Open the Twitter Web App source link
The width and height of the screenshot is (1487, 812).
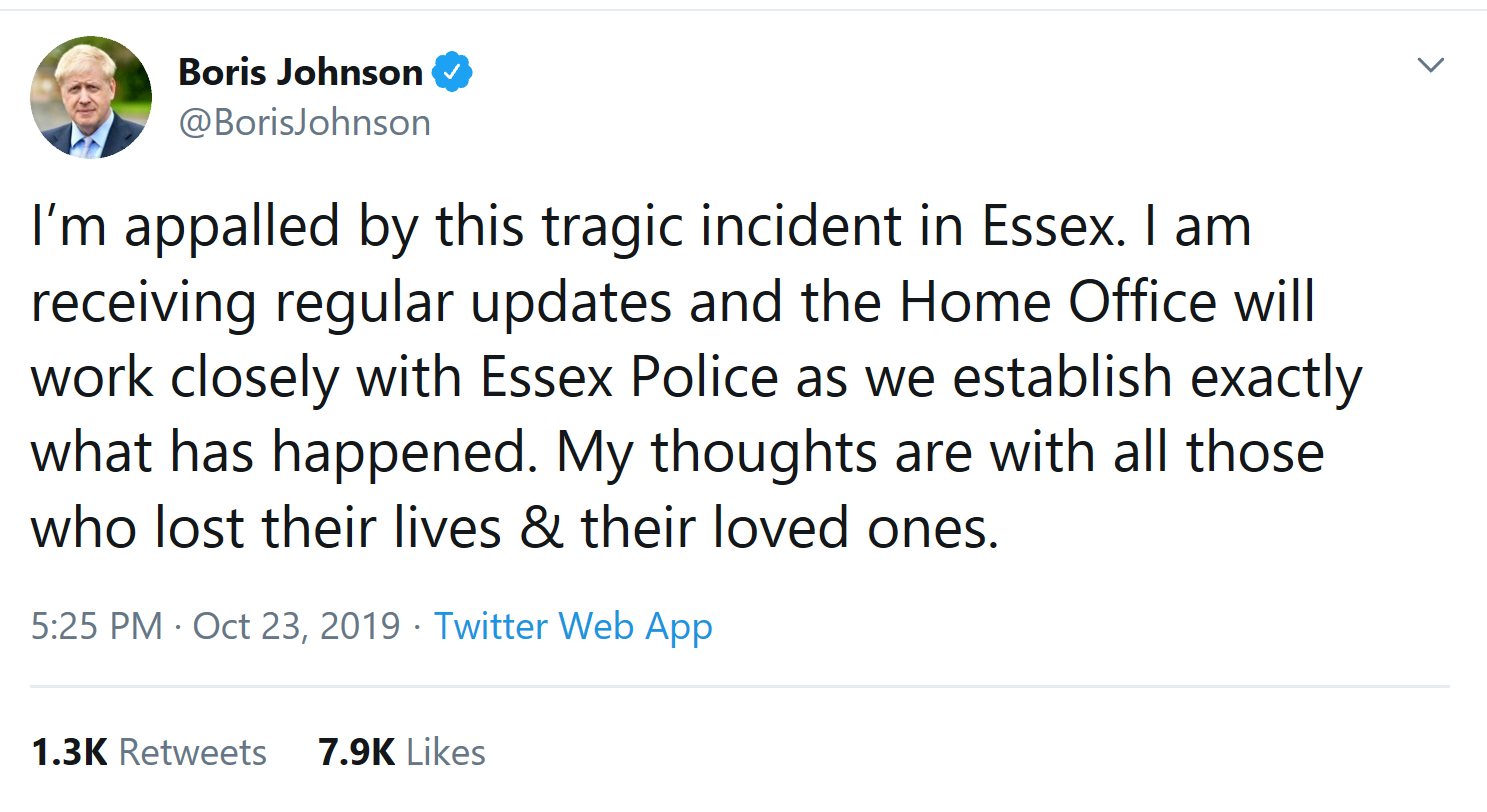(573, 626)
